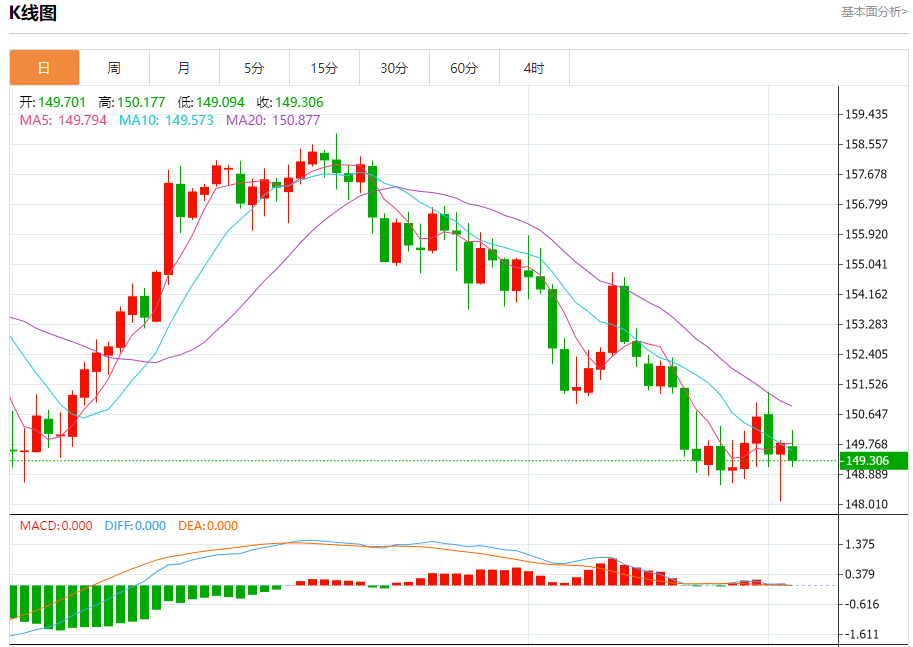This screenshot has height=647, width=913.
Task: Click the 155.041 price axis label
Action: pos(866,264)
